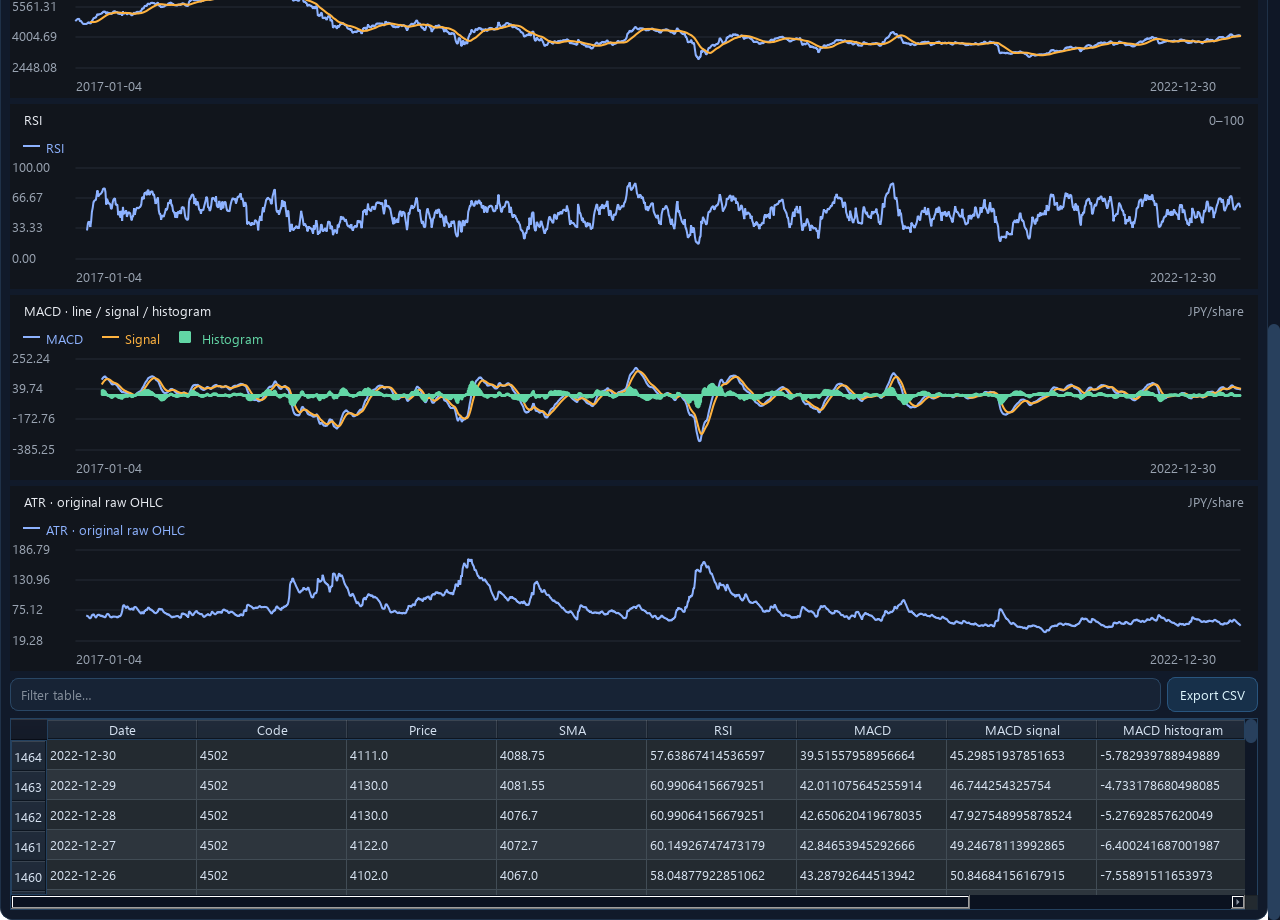The image size is (1280, 920).
Task: Select table row header 1462
Action: (29, 816)
